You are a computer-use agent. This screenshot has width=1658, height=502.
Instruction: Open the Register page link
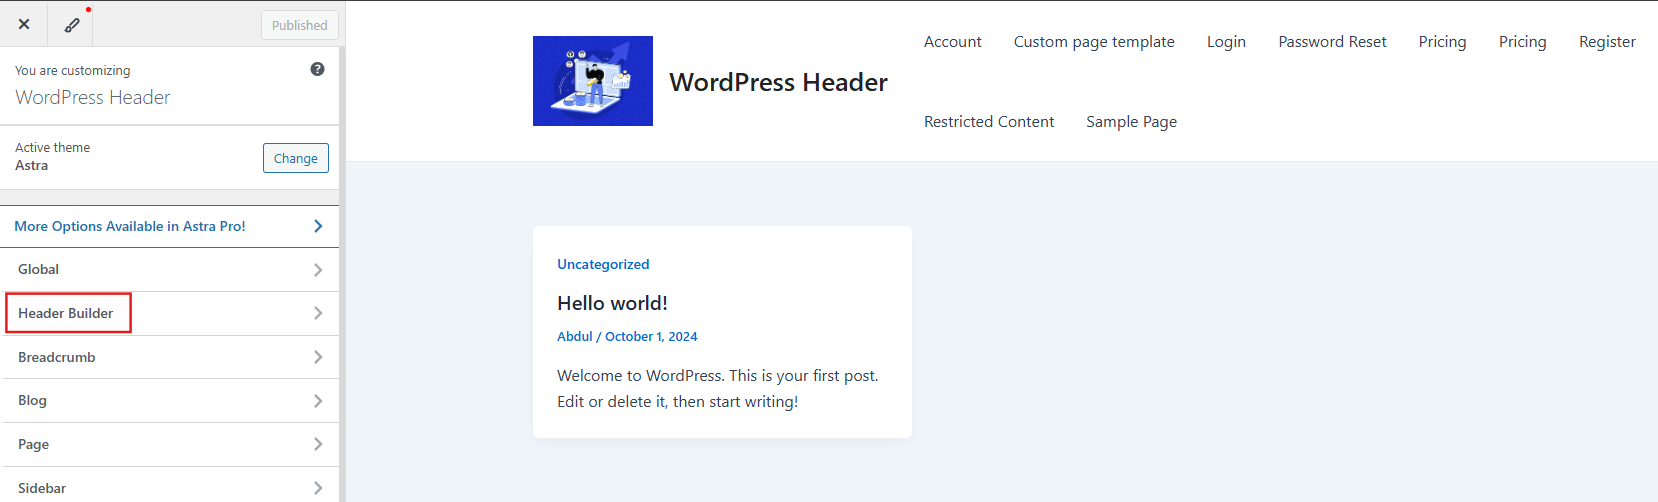[1607, 42]
